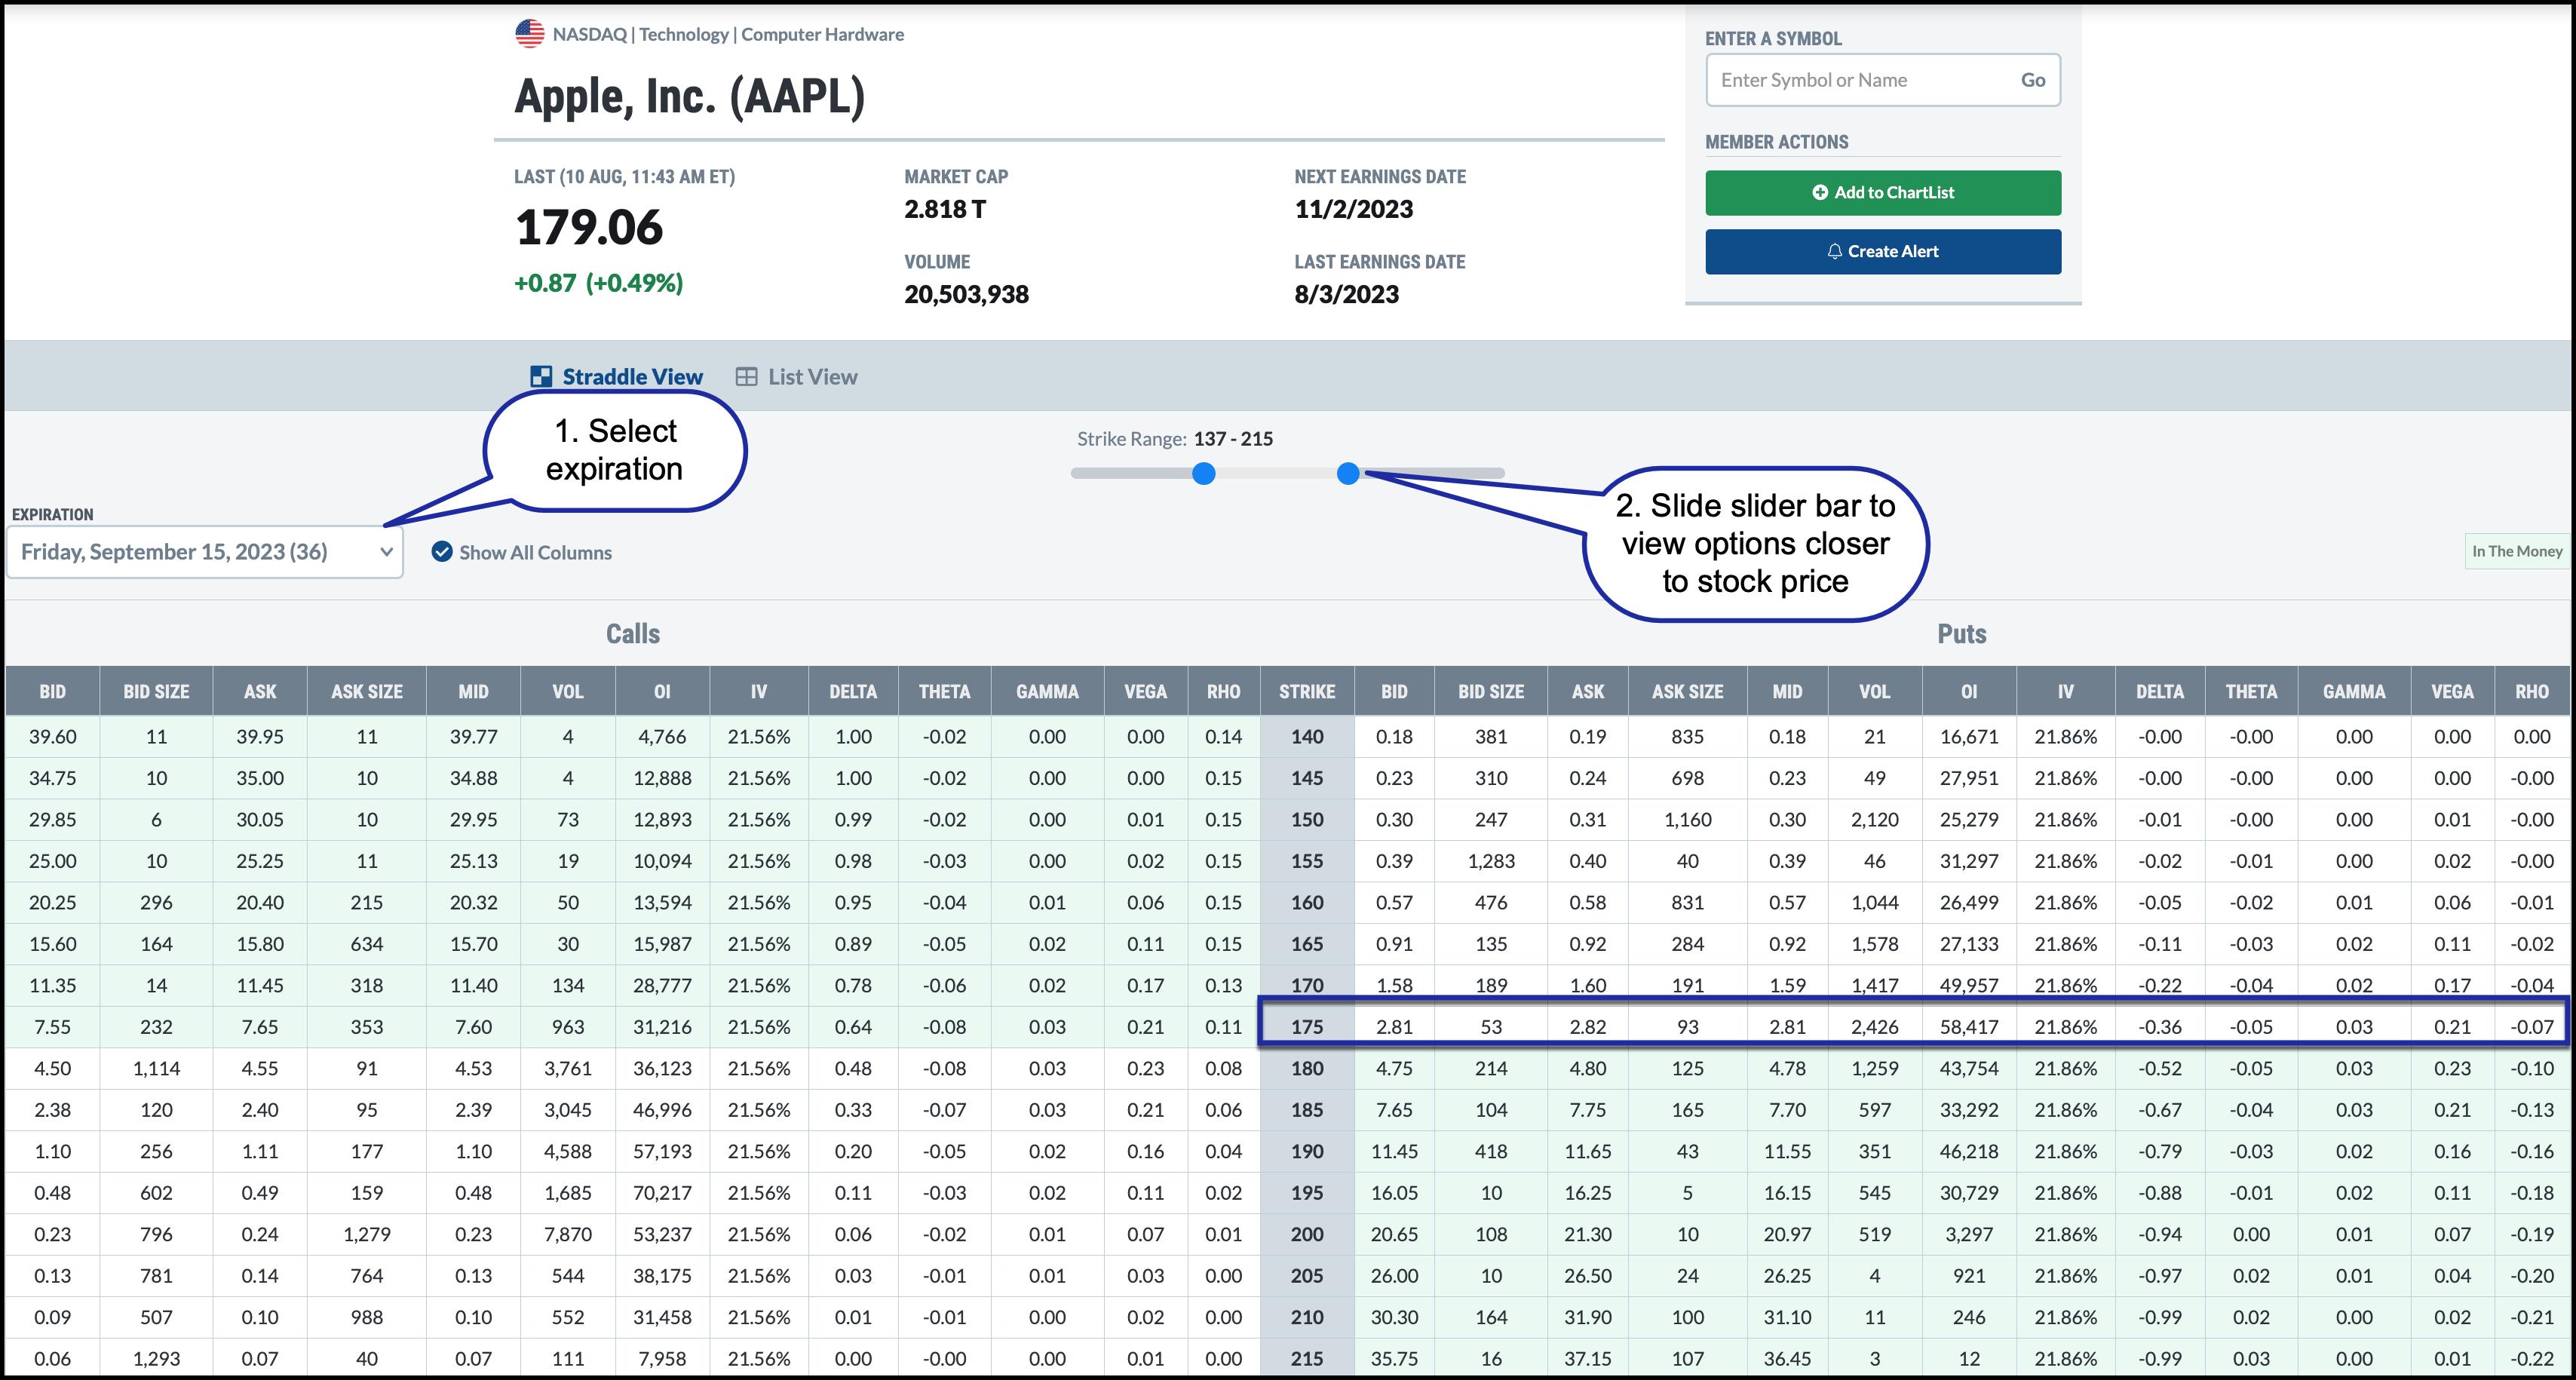Click the US flag icon
This screenshot has height=1380, width=2576.
point(529,34)
